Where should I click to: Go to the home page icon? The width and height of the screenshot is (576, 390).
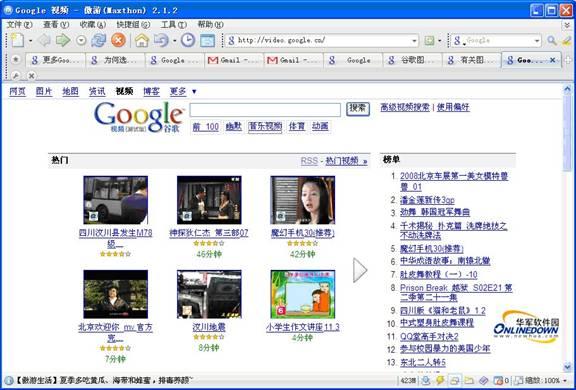141,40
